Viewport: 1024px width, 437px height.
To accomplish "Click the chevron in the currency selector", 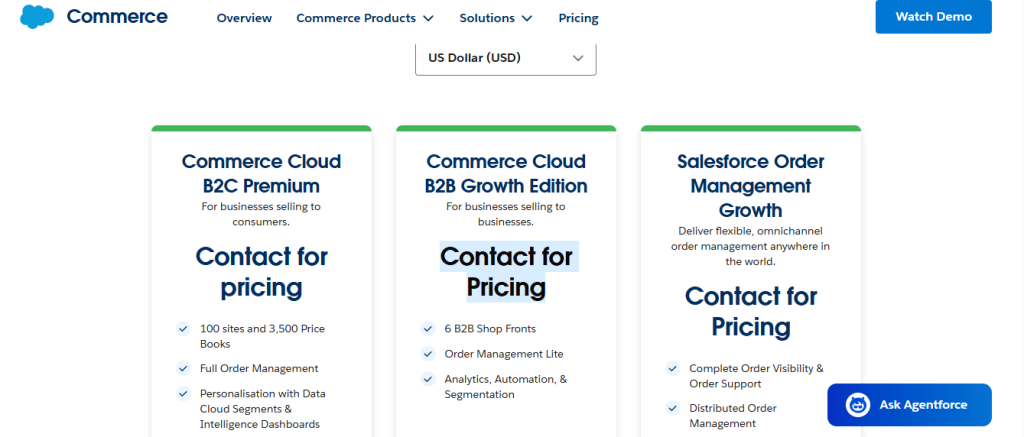I will [x=577, y=58].
